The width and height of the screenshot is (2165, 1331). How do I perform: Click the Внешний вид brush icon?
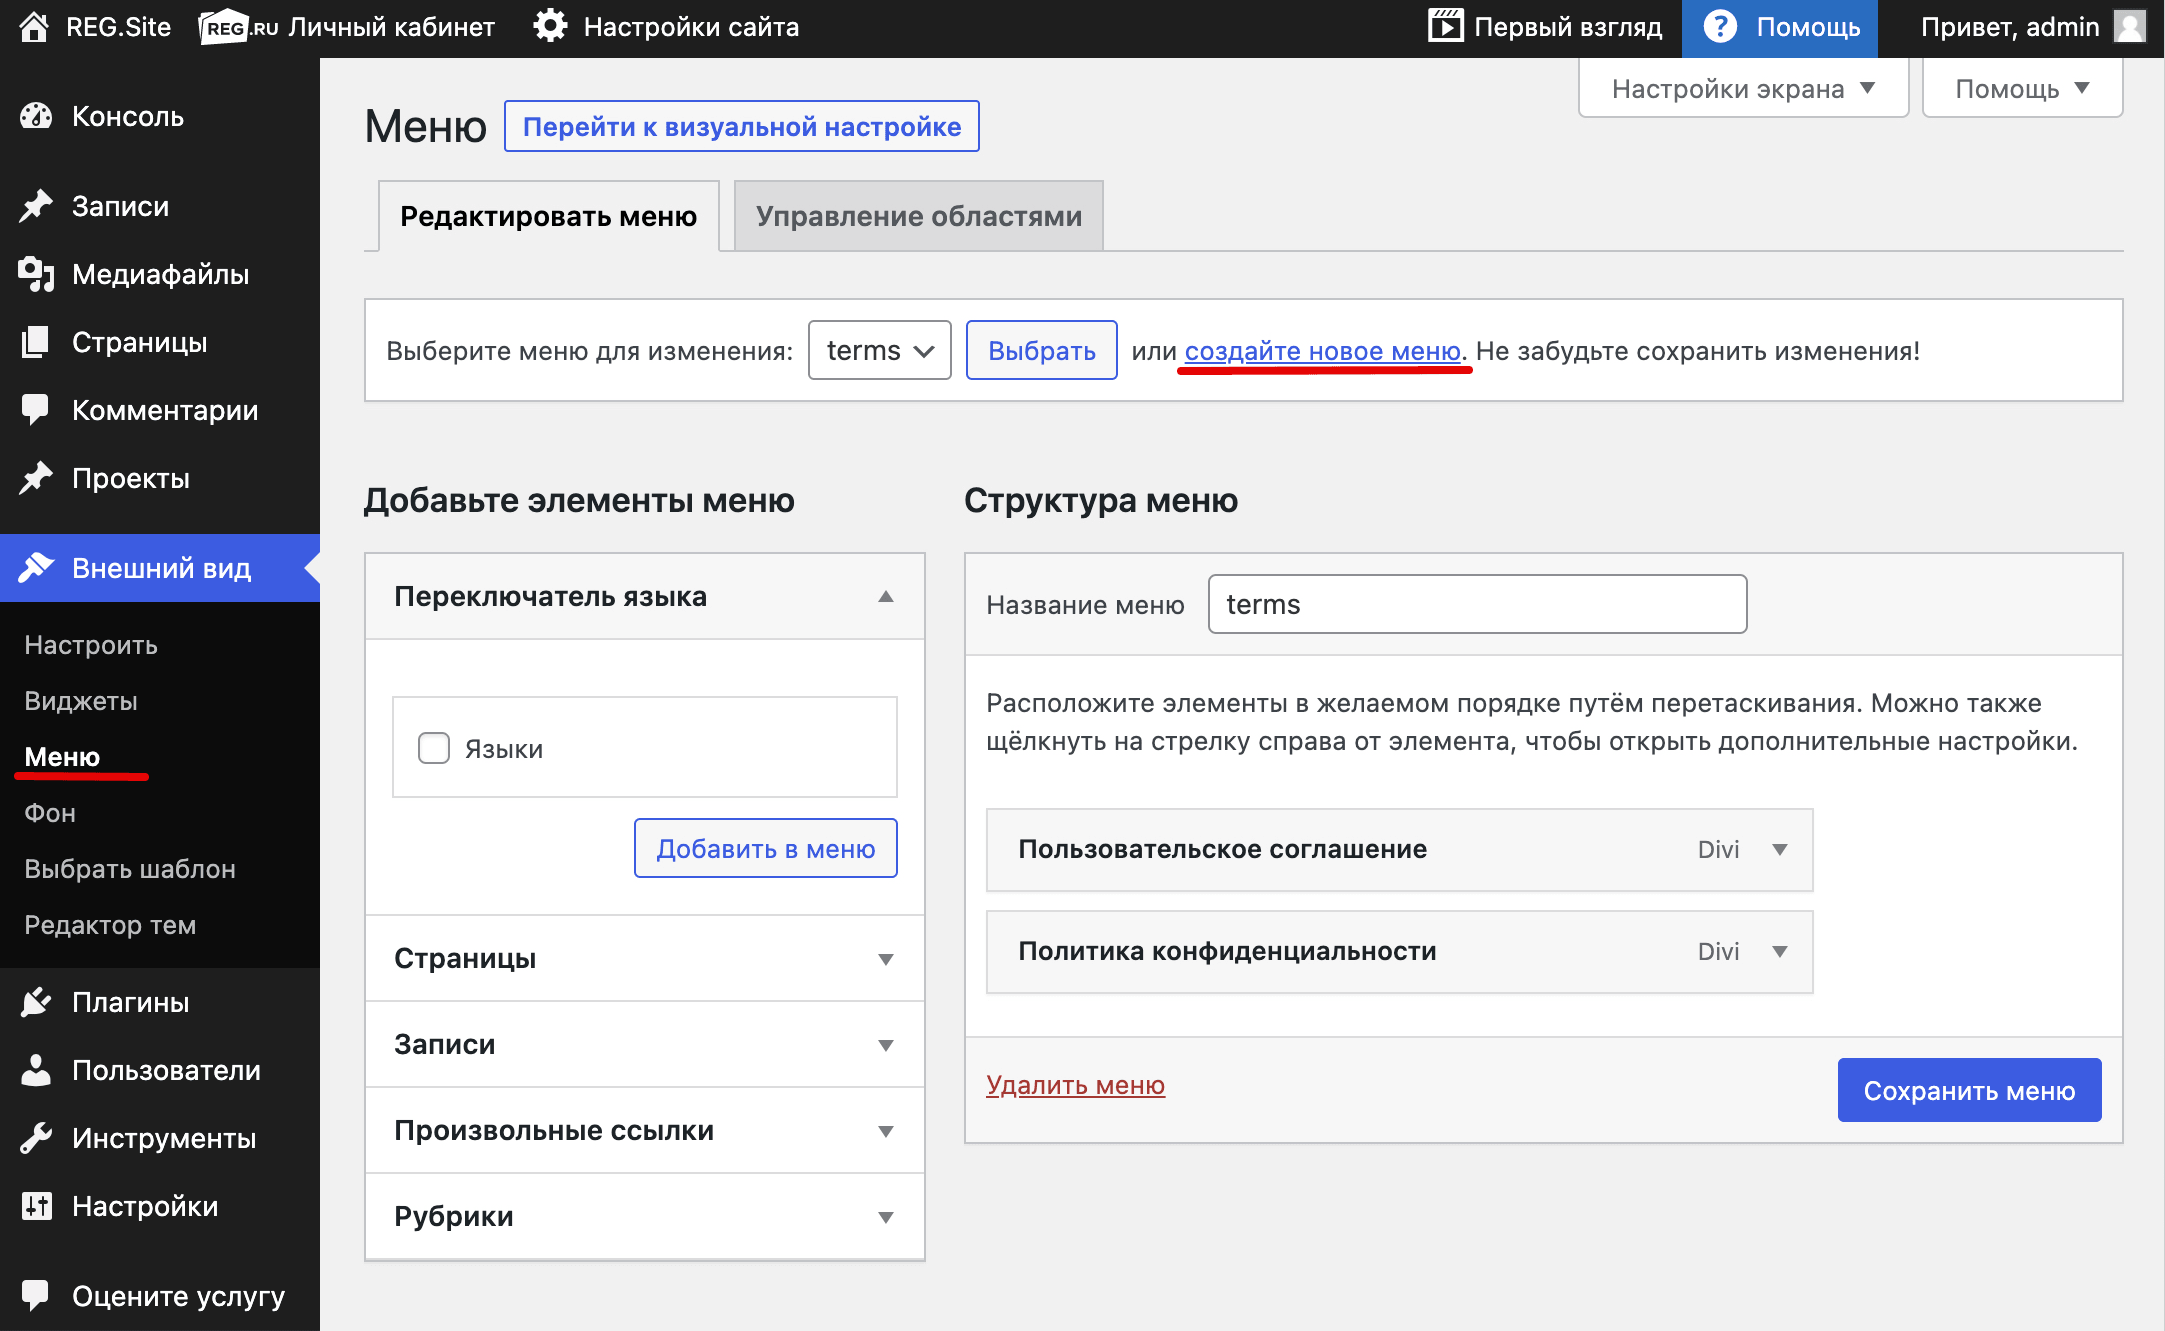click(x=36, y=568)
